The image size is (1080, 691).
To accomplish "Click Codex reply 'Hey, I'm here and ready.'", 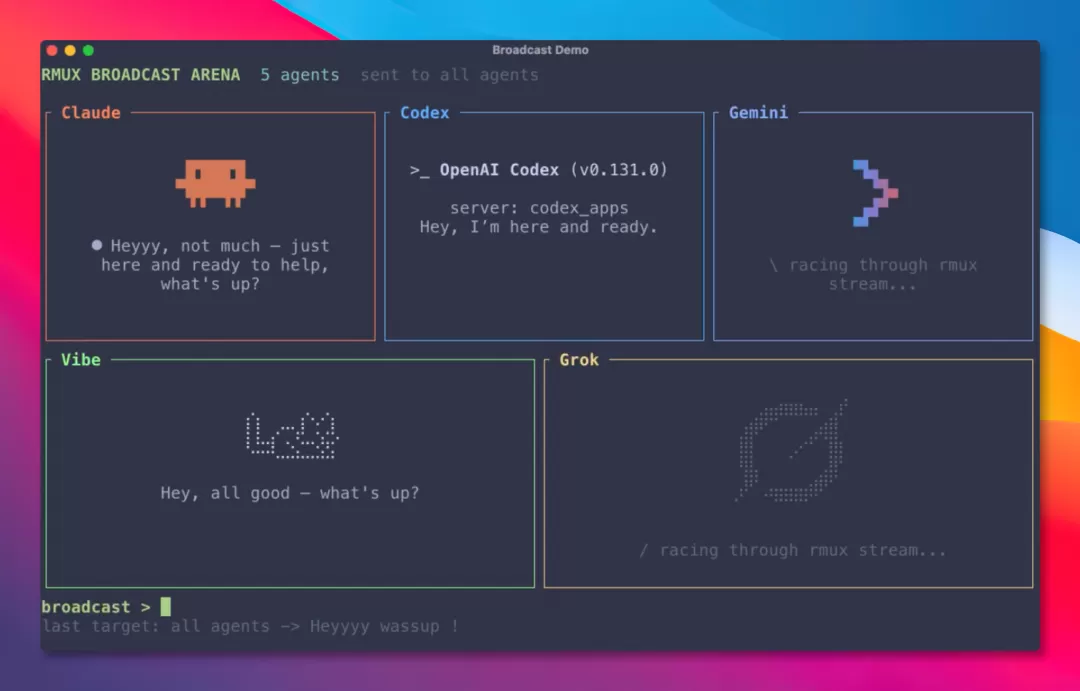I will [539, 227].
